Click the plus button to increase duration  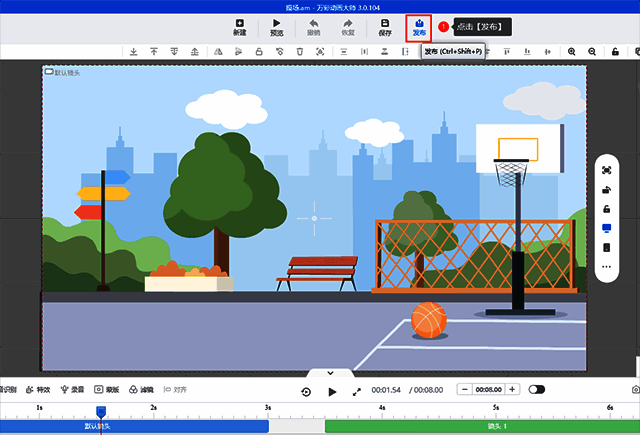click(x=512, y=389)
